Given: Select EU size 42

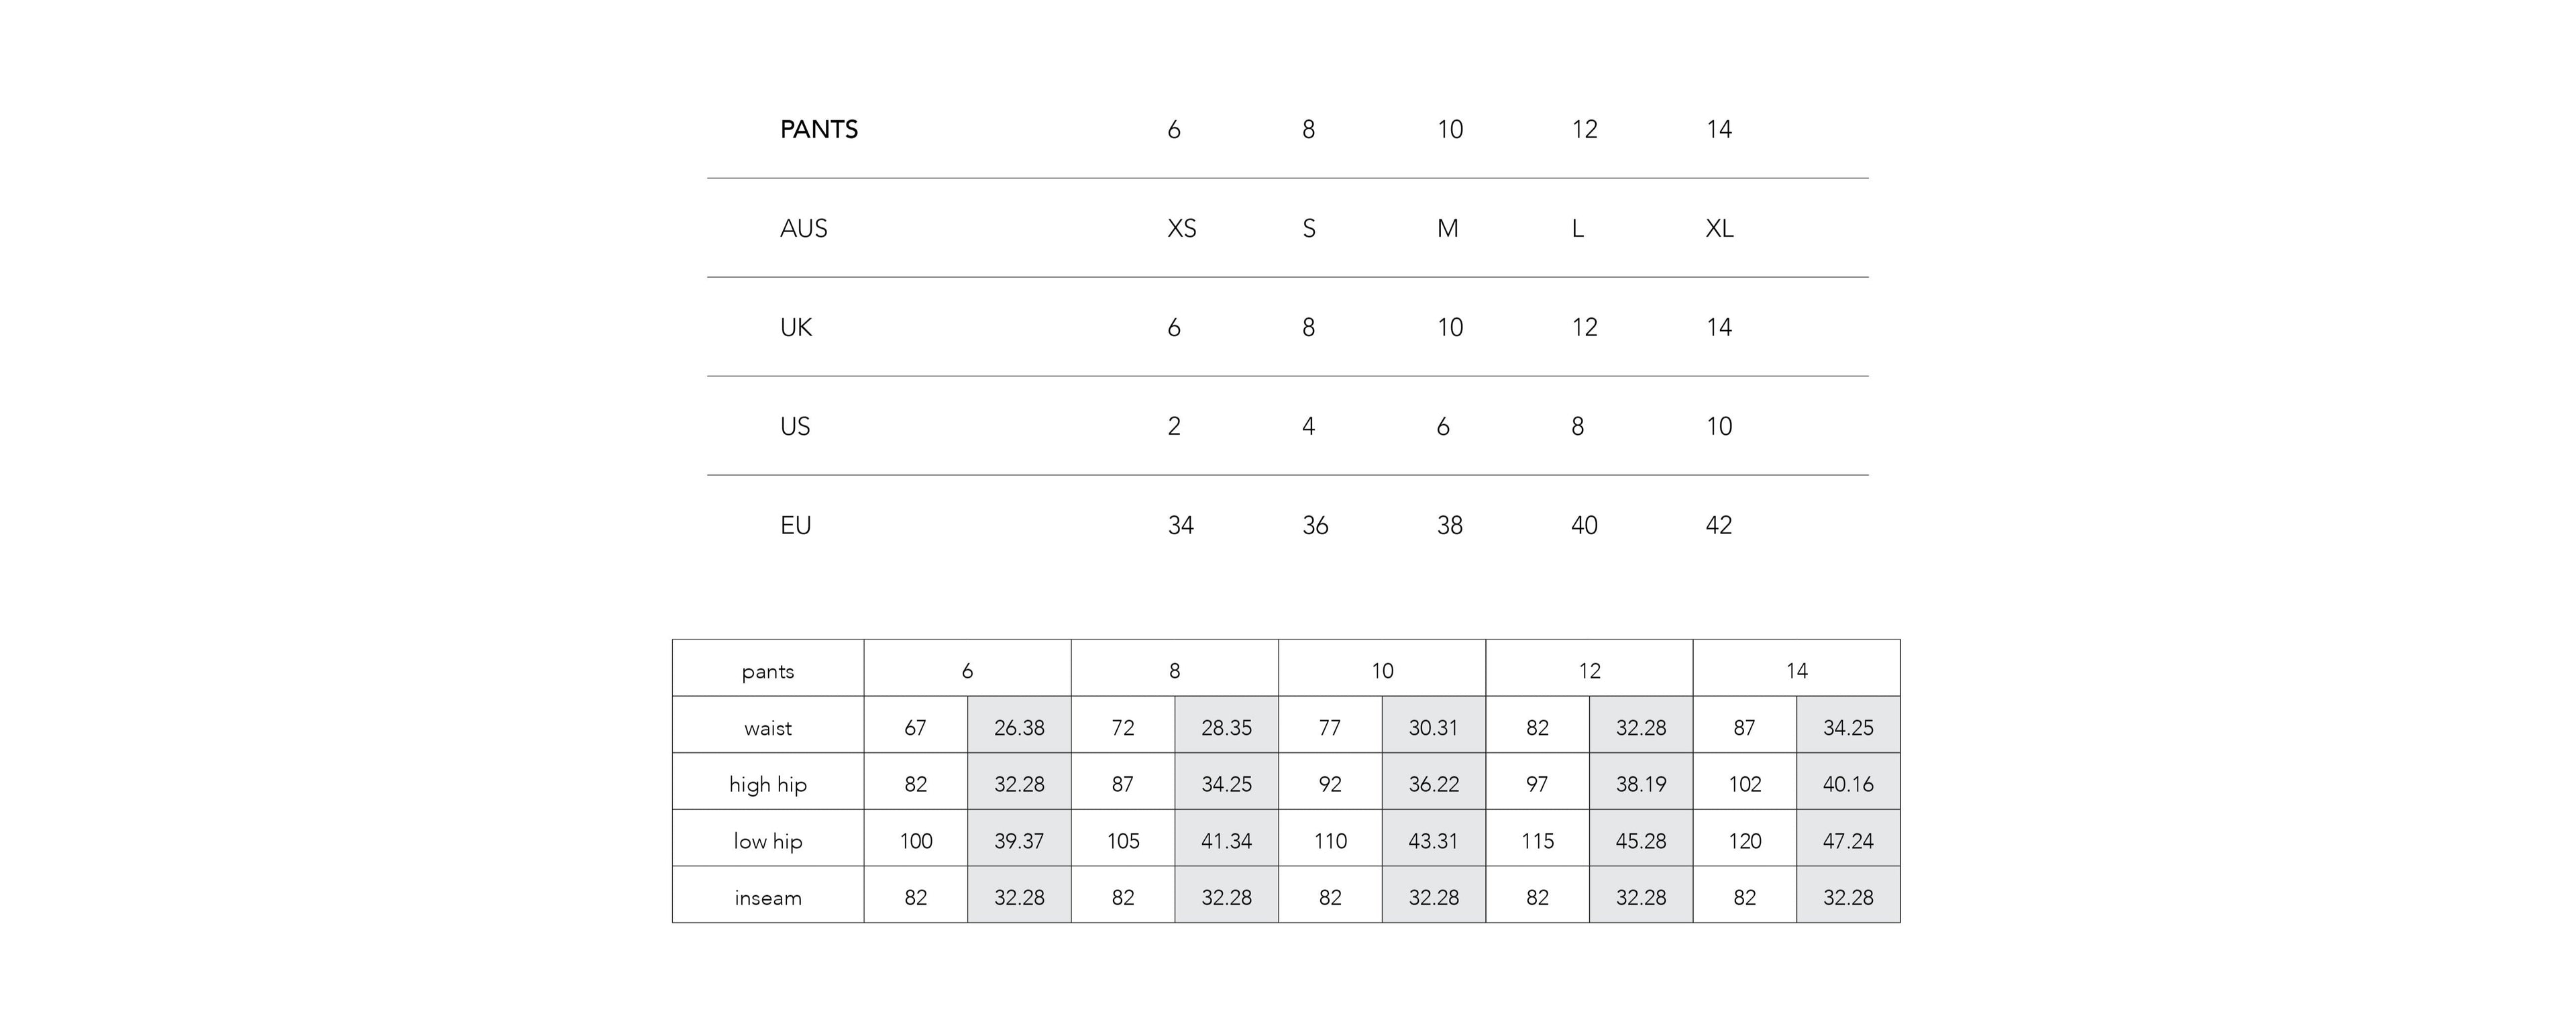Looking at the screenshot, I should coord(1718,525).
